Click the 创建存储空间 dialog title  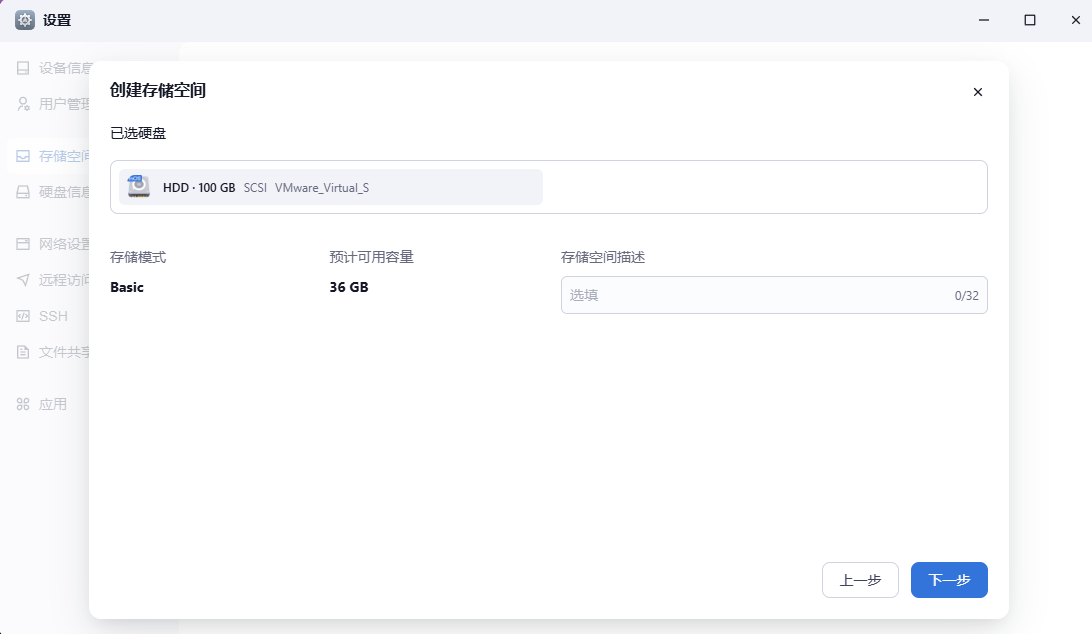click(158, 91)
